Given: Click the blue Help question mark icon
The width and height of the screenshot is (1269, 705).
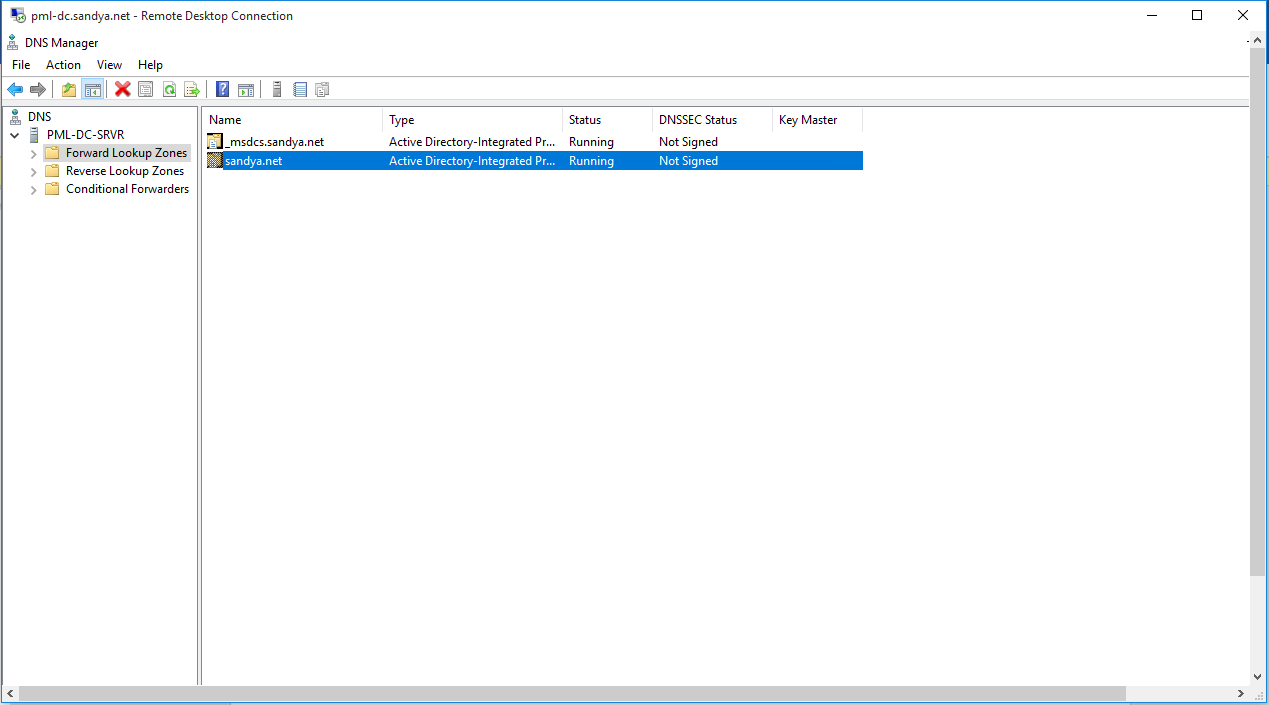Looking at the screenshot, I should click(x=223, y=90).
